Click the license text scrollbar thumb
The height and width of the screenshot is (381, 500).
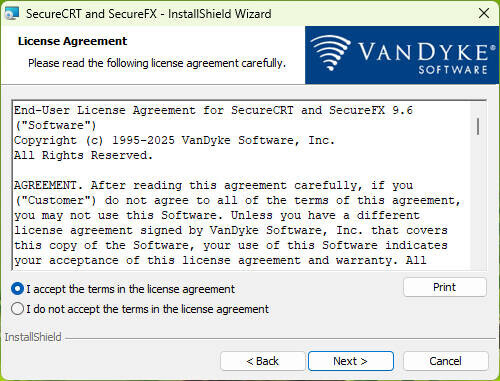[x=478, y=126]
